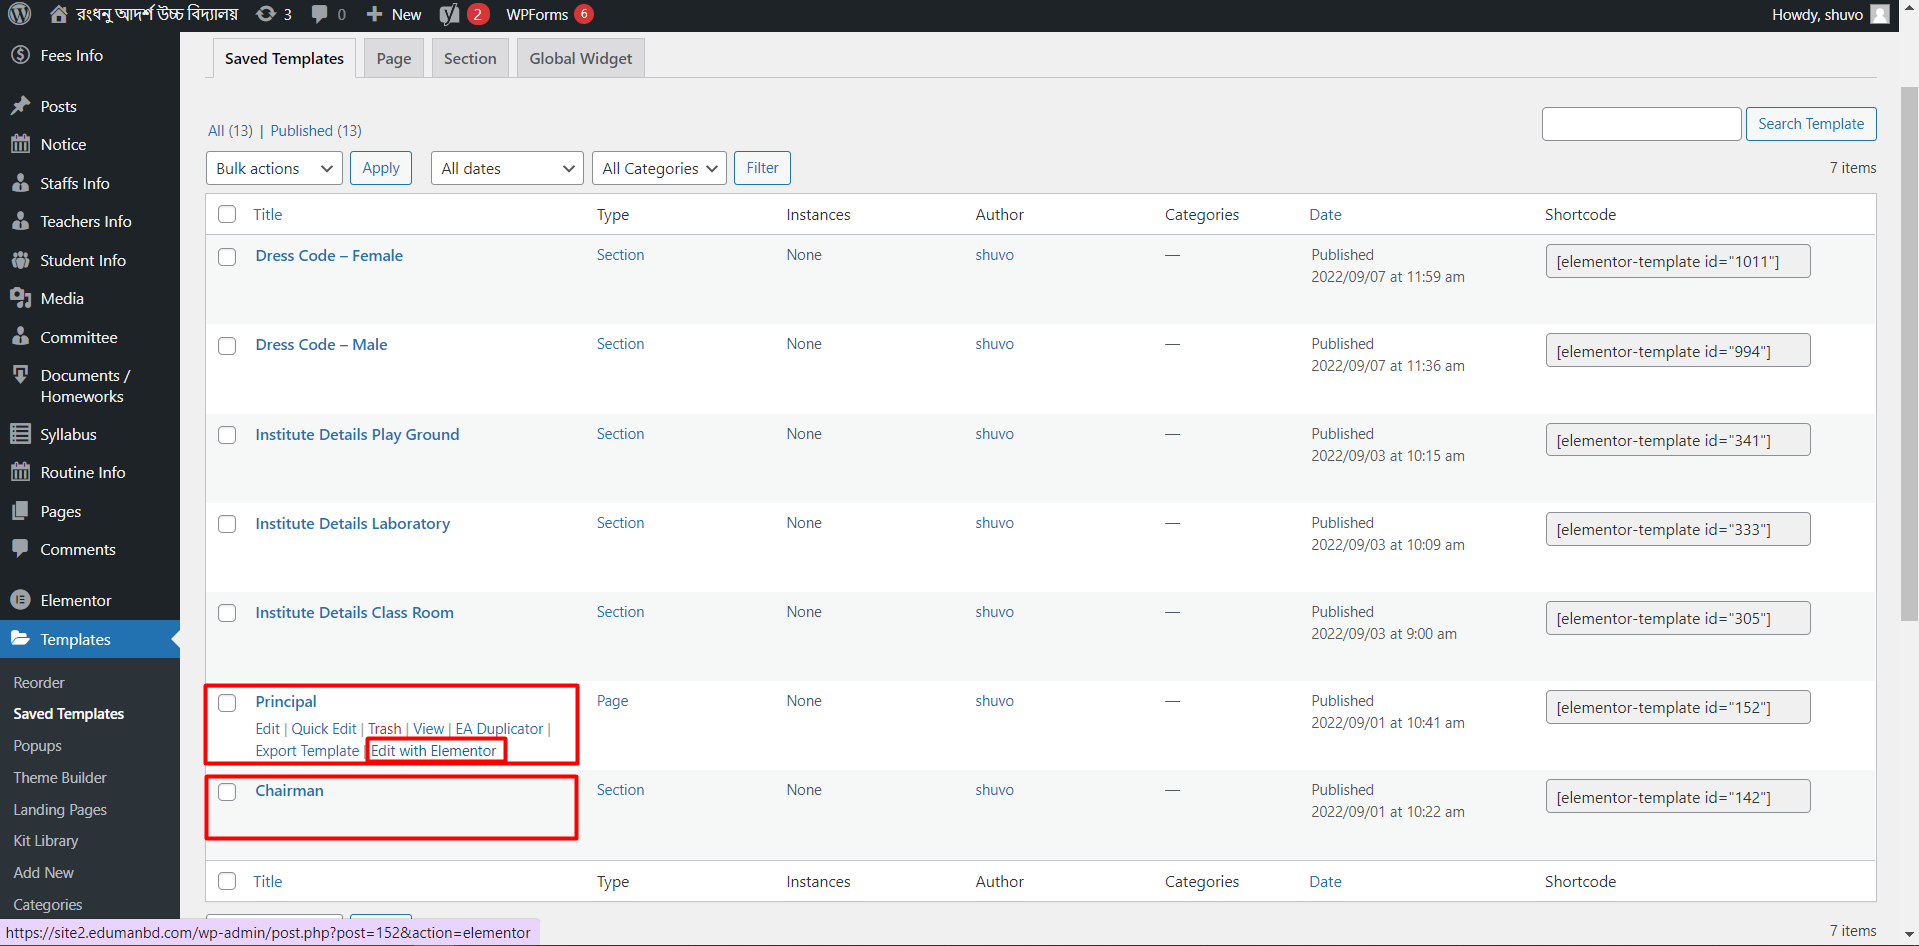
Task: Click the Student Info group icon
Action: [20, 260]
